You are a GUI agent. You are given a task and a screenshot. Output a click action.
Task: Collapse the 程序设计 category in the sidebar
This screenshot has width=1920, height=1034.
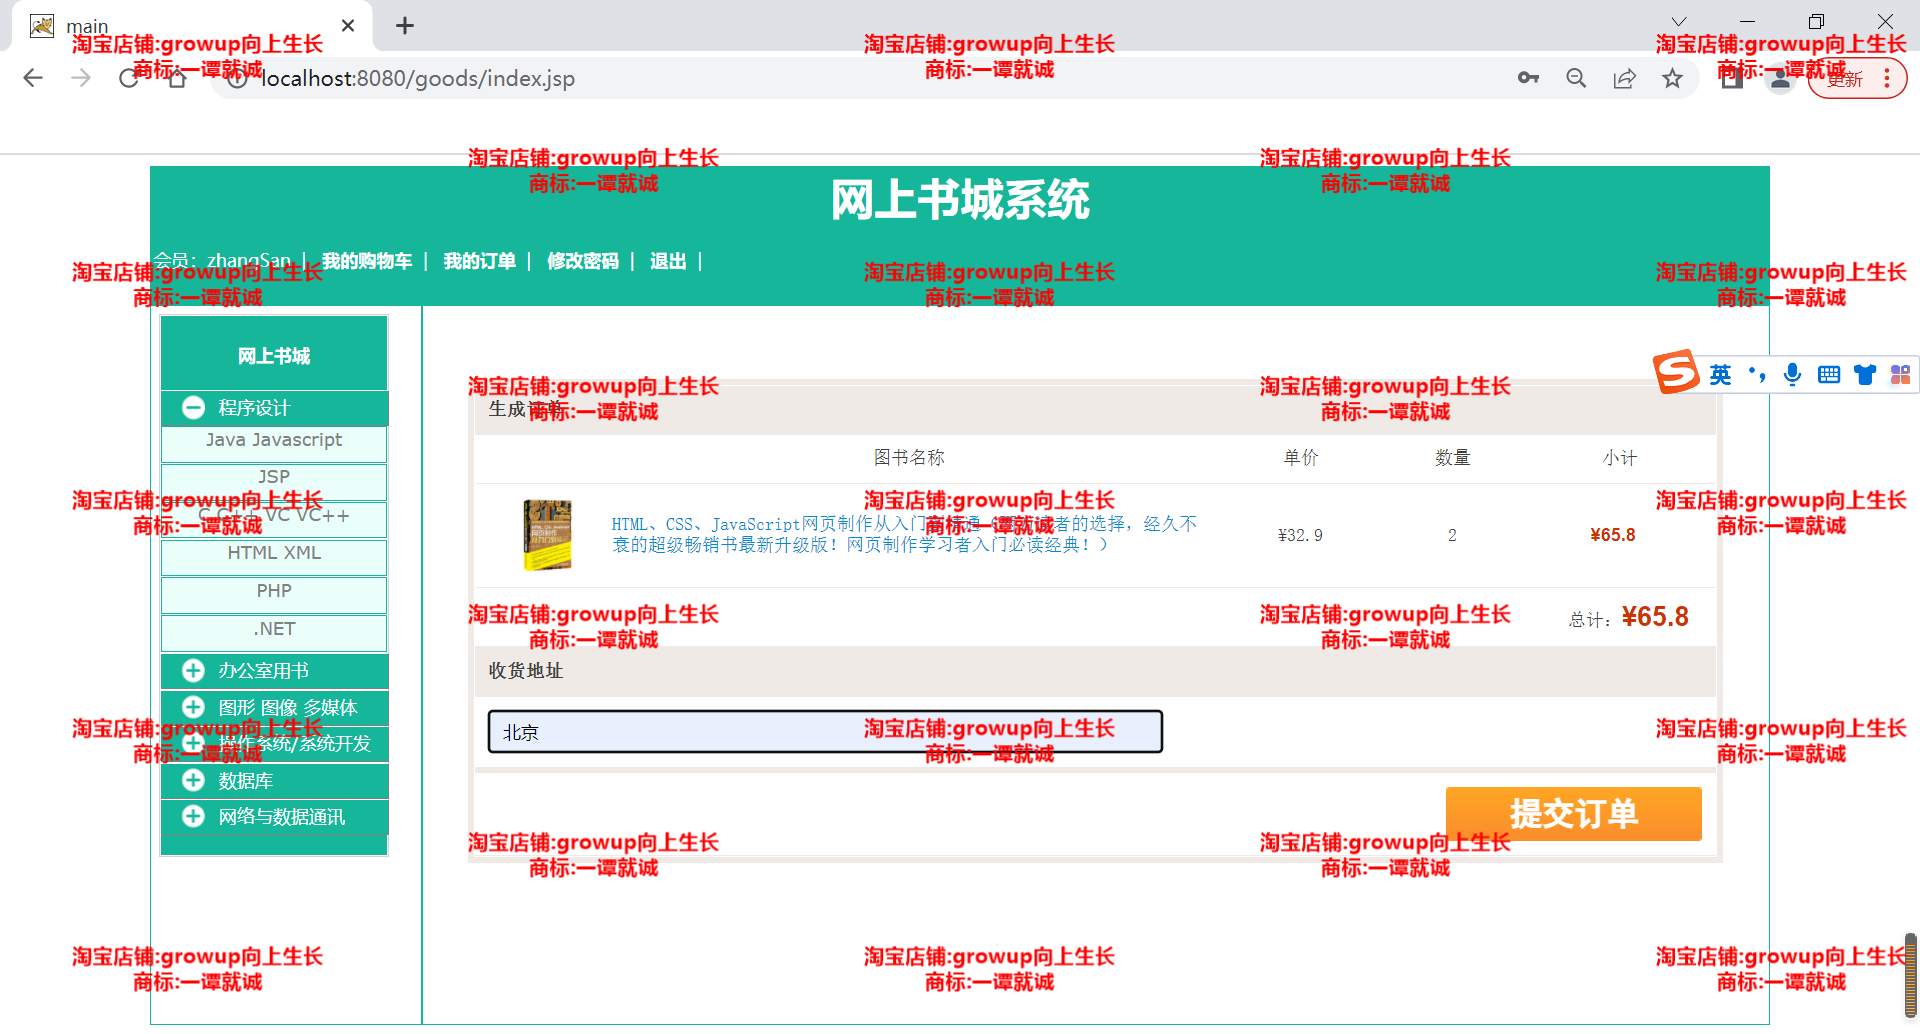point(192,408)
